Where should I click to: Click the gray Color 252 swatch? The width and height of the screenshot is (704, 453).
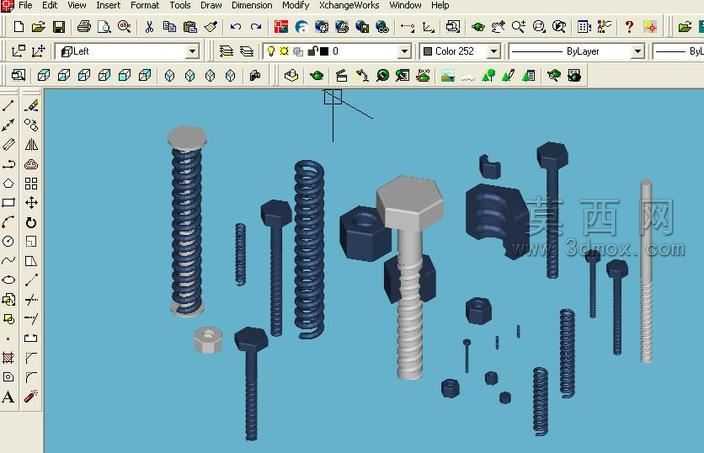[428, 51]
